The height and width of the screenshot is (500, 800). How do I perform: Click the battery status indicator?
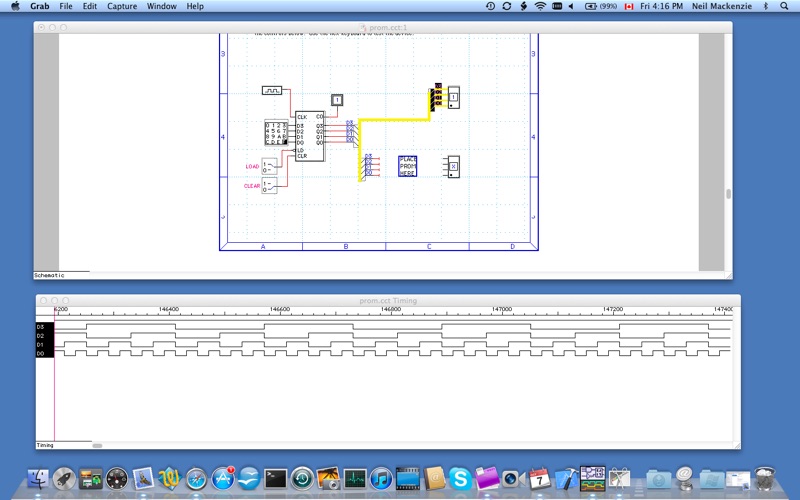click(601, 6)
